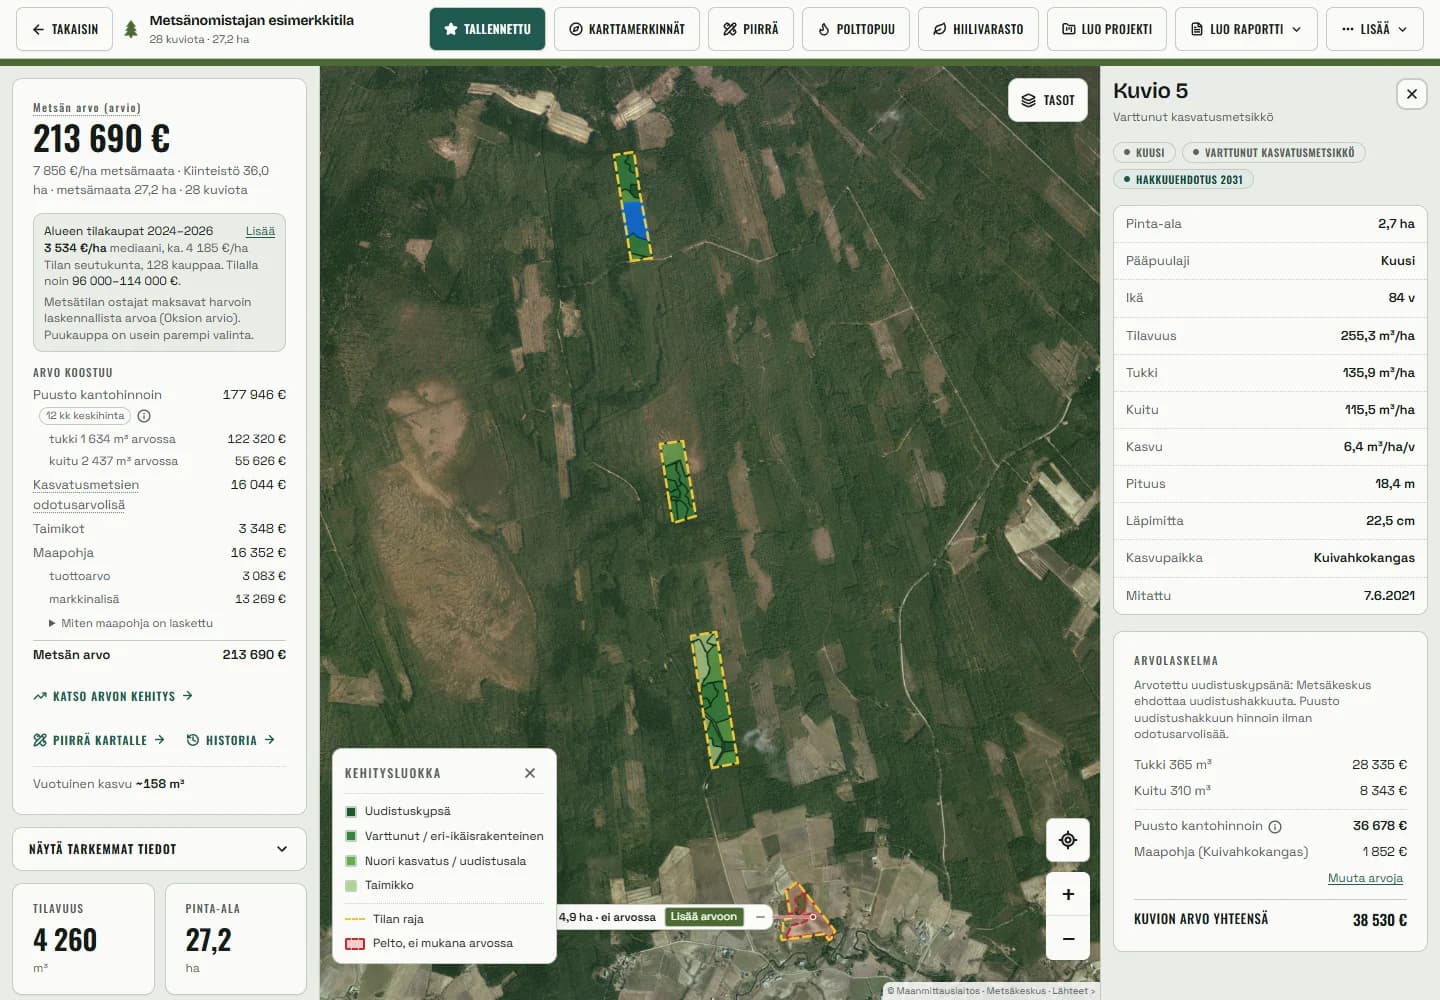Click the 12 kk keskihinta chip
Image resolution: width=1440 pixels, height=1000 pixels.
click(x=85, y=416)
